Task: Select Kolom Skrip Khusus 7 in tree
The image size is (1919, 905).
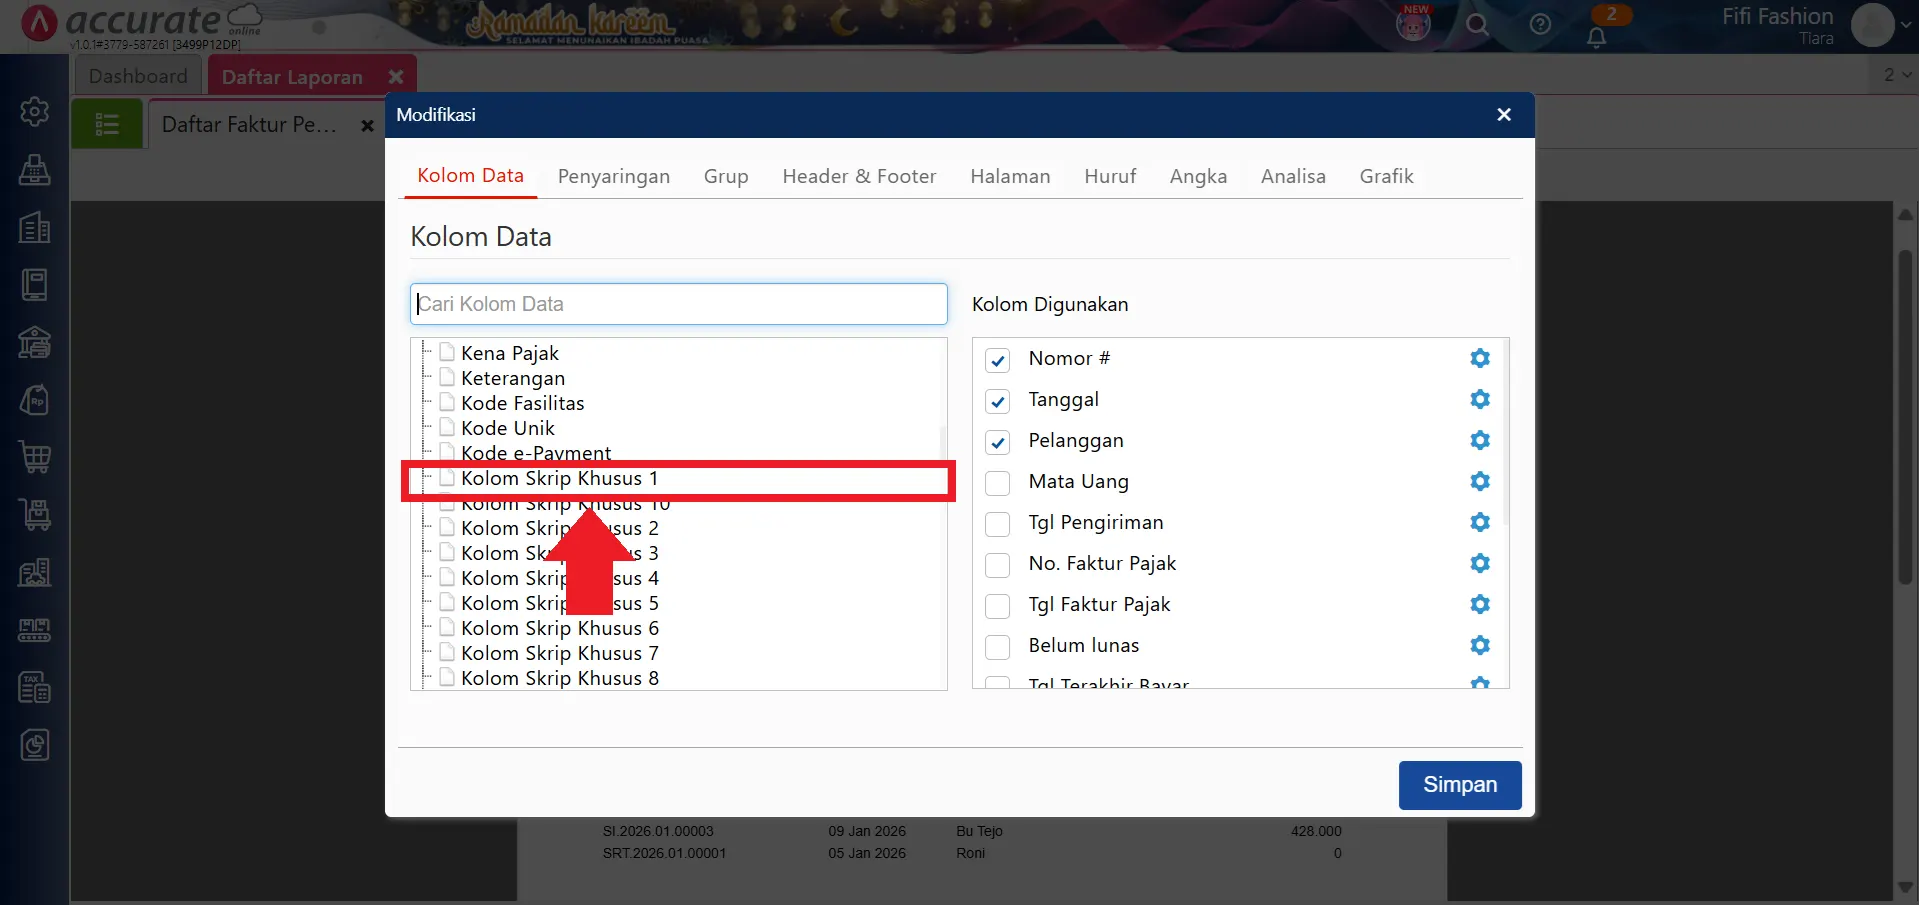Action: 558,653
